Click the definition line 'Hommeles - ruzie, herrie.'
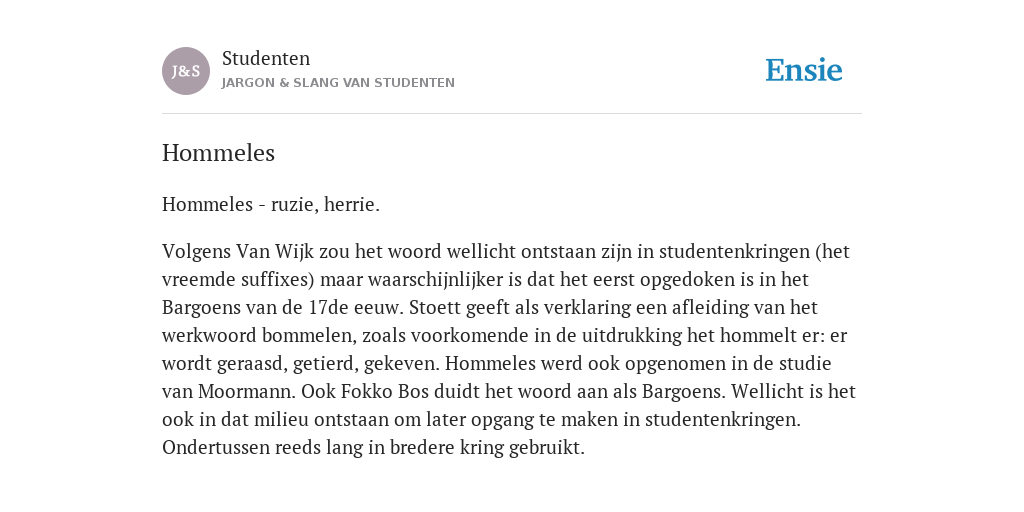Screen dimensions: 1024x512 point(270,204)
